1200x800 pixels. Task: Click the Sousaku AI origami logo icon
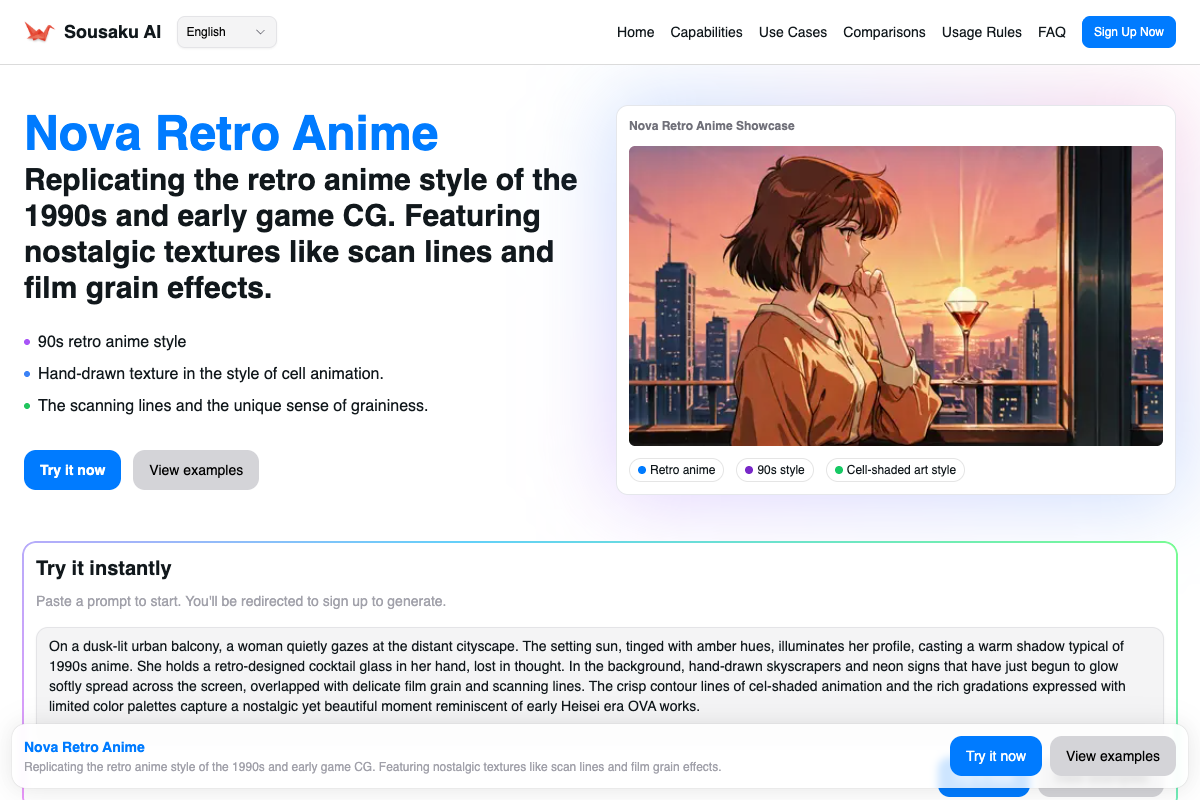38,31
